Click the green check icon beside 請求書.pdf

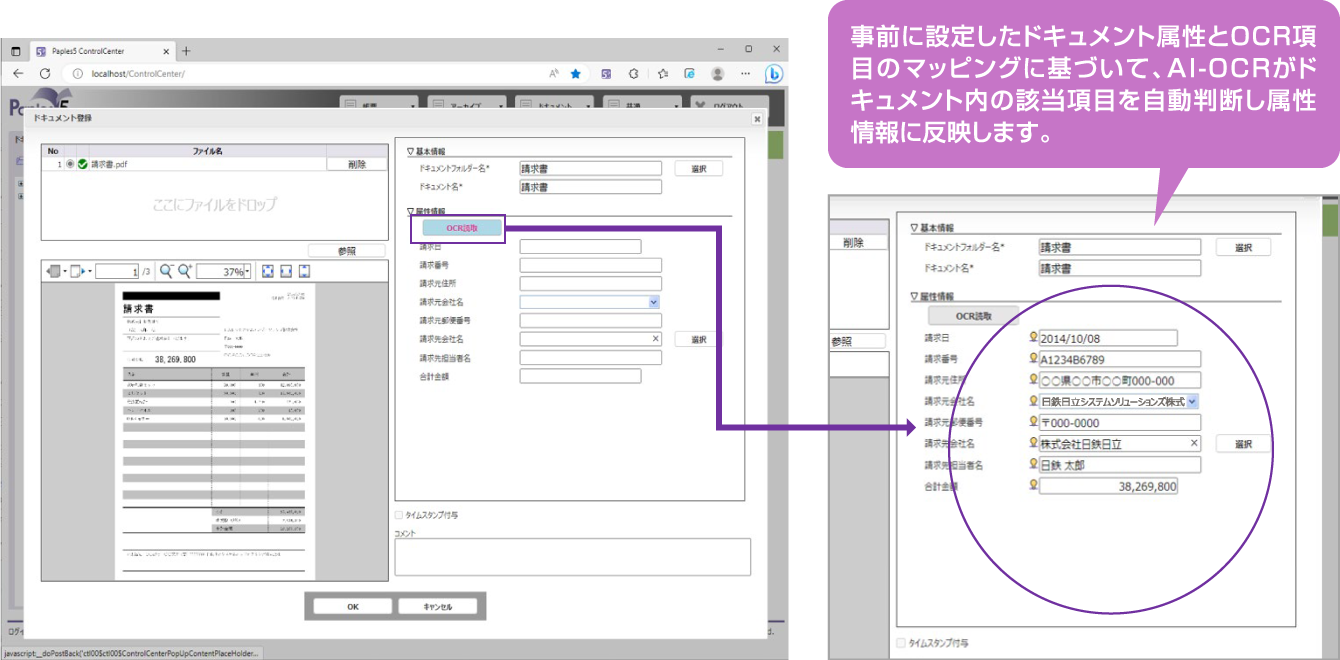82,165
